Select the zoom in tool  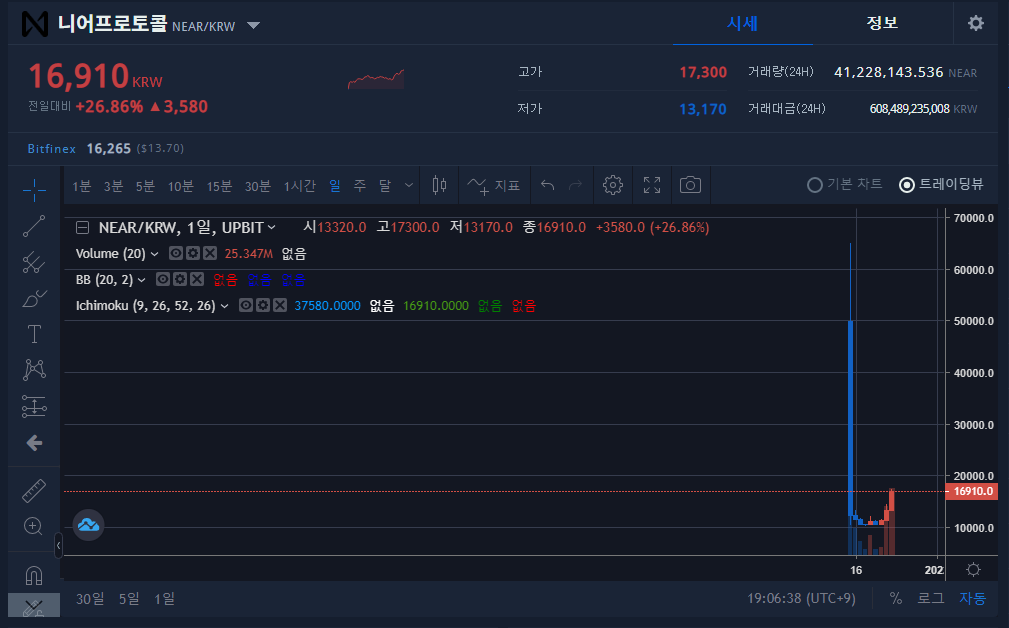[33, 526]
